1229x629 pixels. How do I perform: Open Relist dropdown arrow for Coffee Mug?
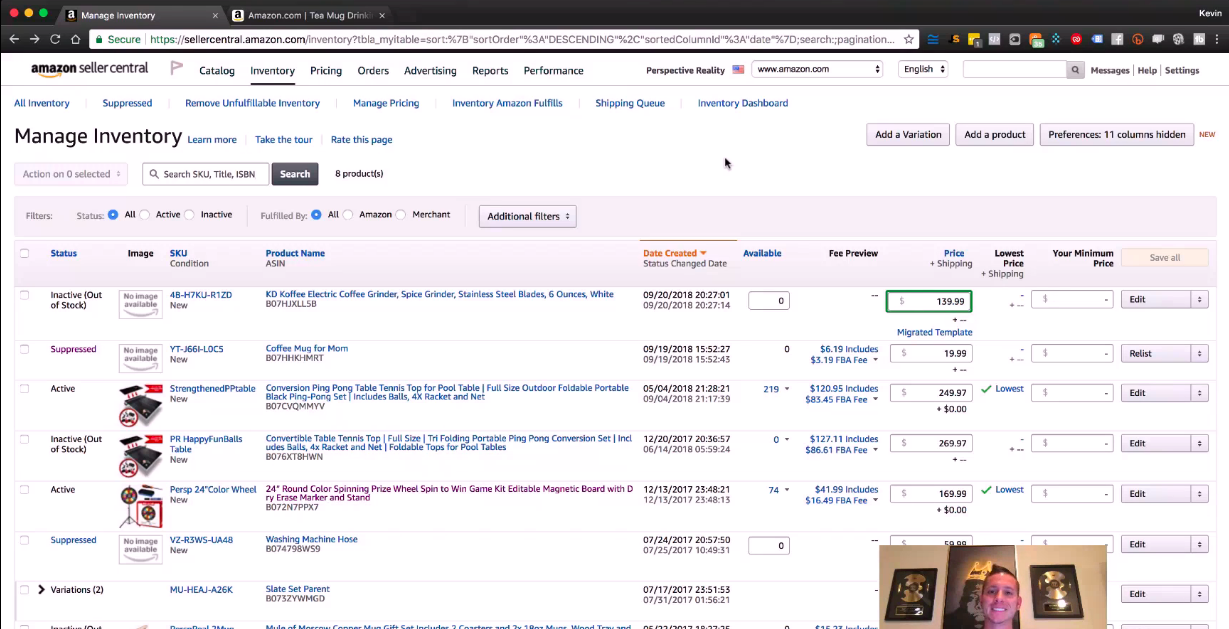(x=1199, y=353)
